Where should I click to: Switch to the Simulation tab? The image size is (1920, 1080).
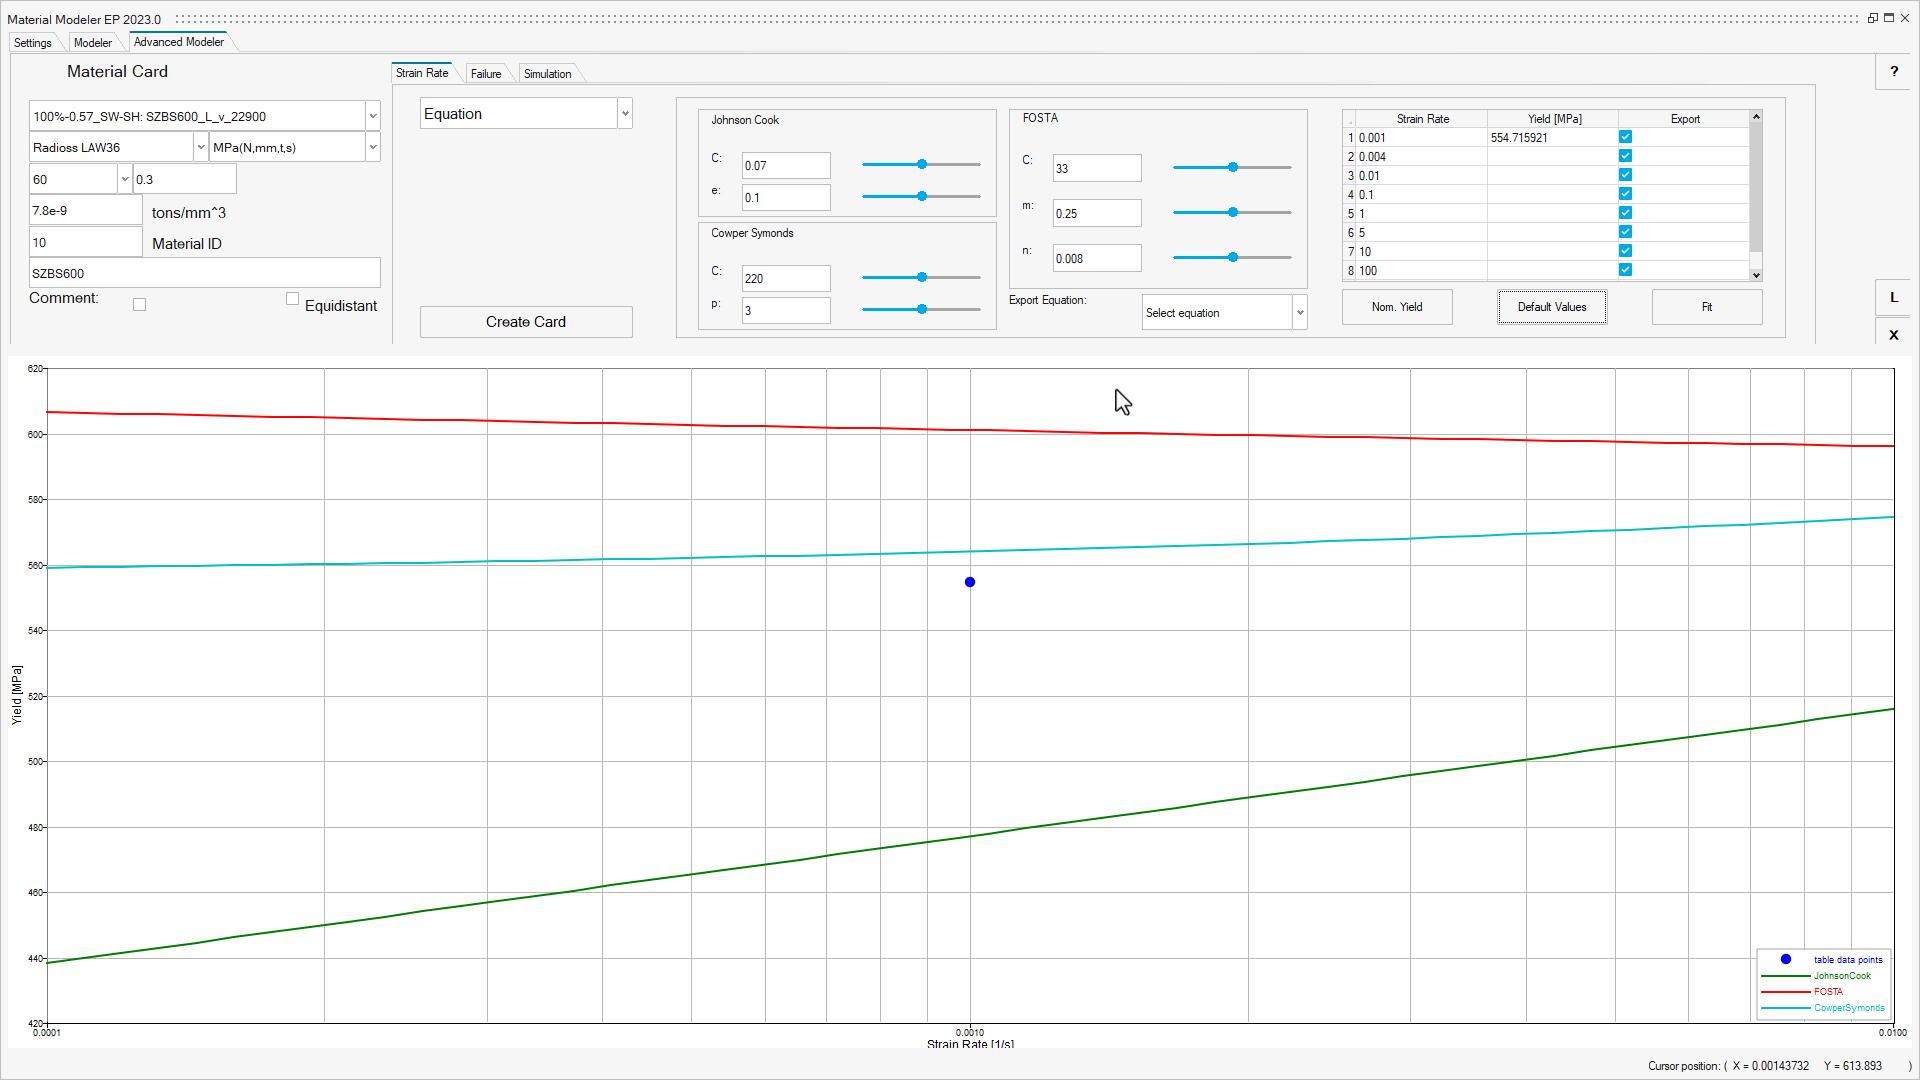(547, 73)
